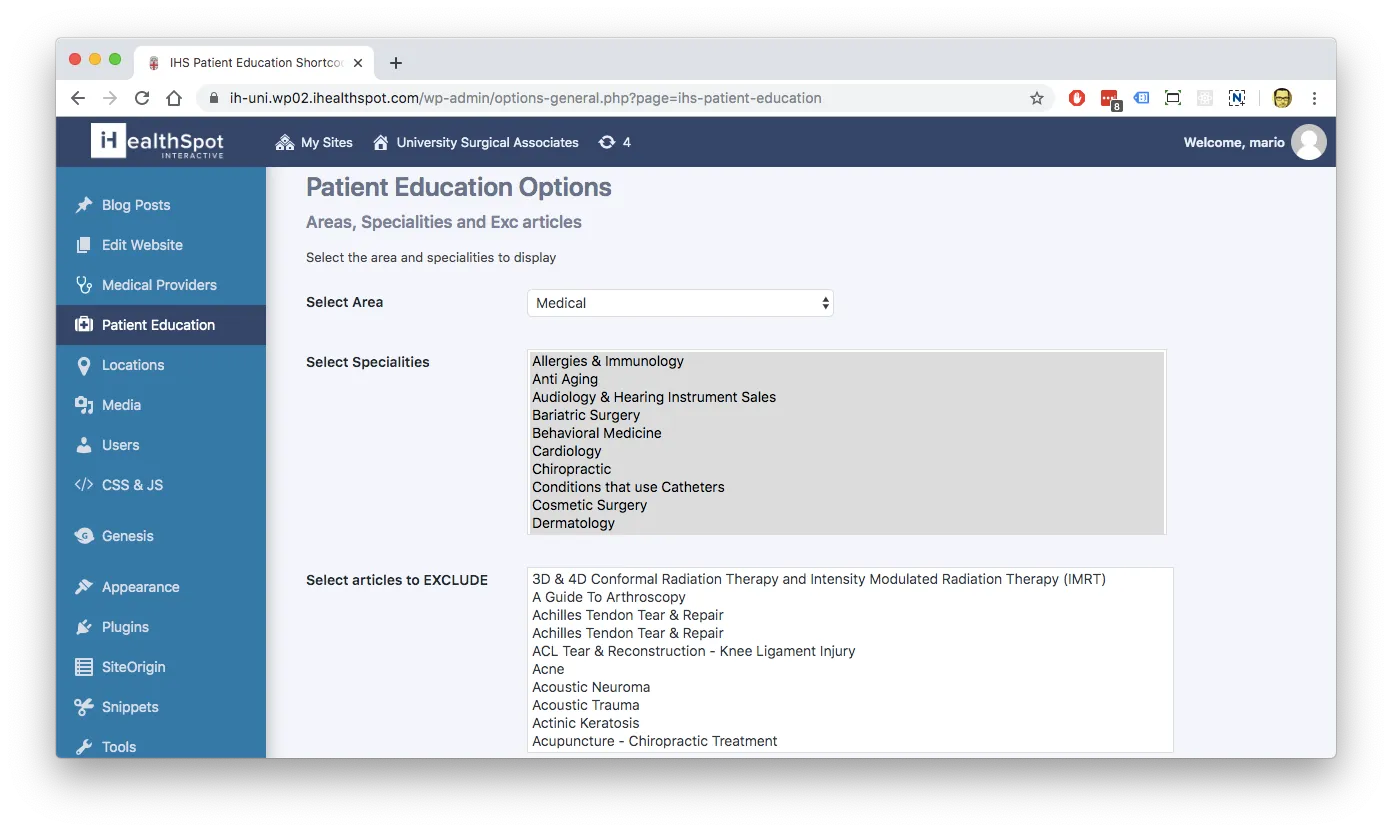Select Dermatology speciality
1392x832 pixels.
[847, 523]
